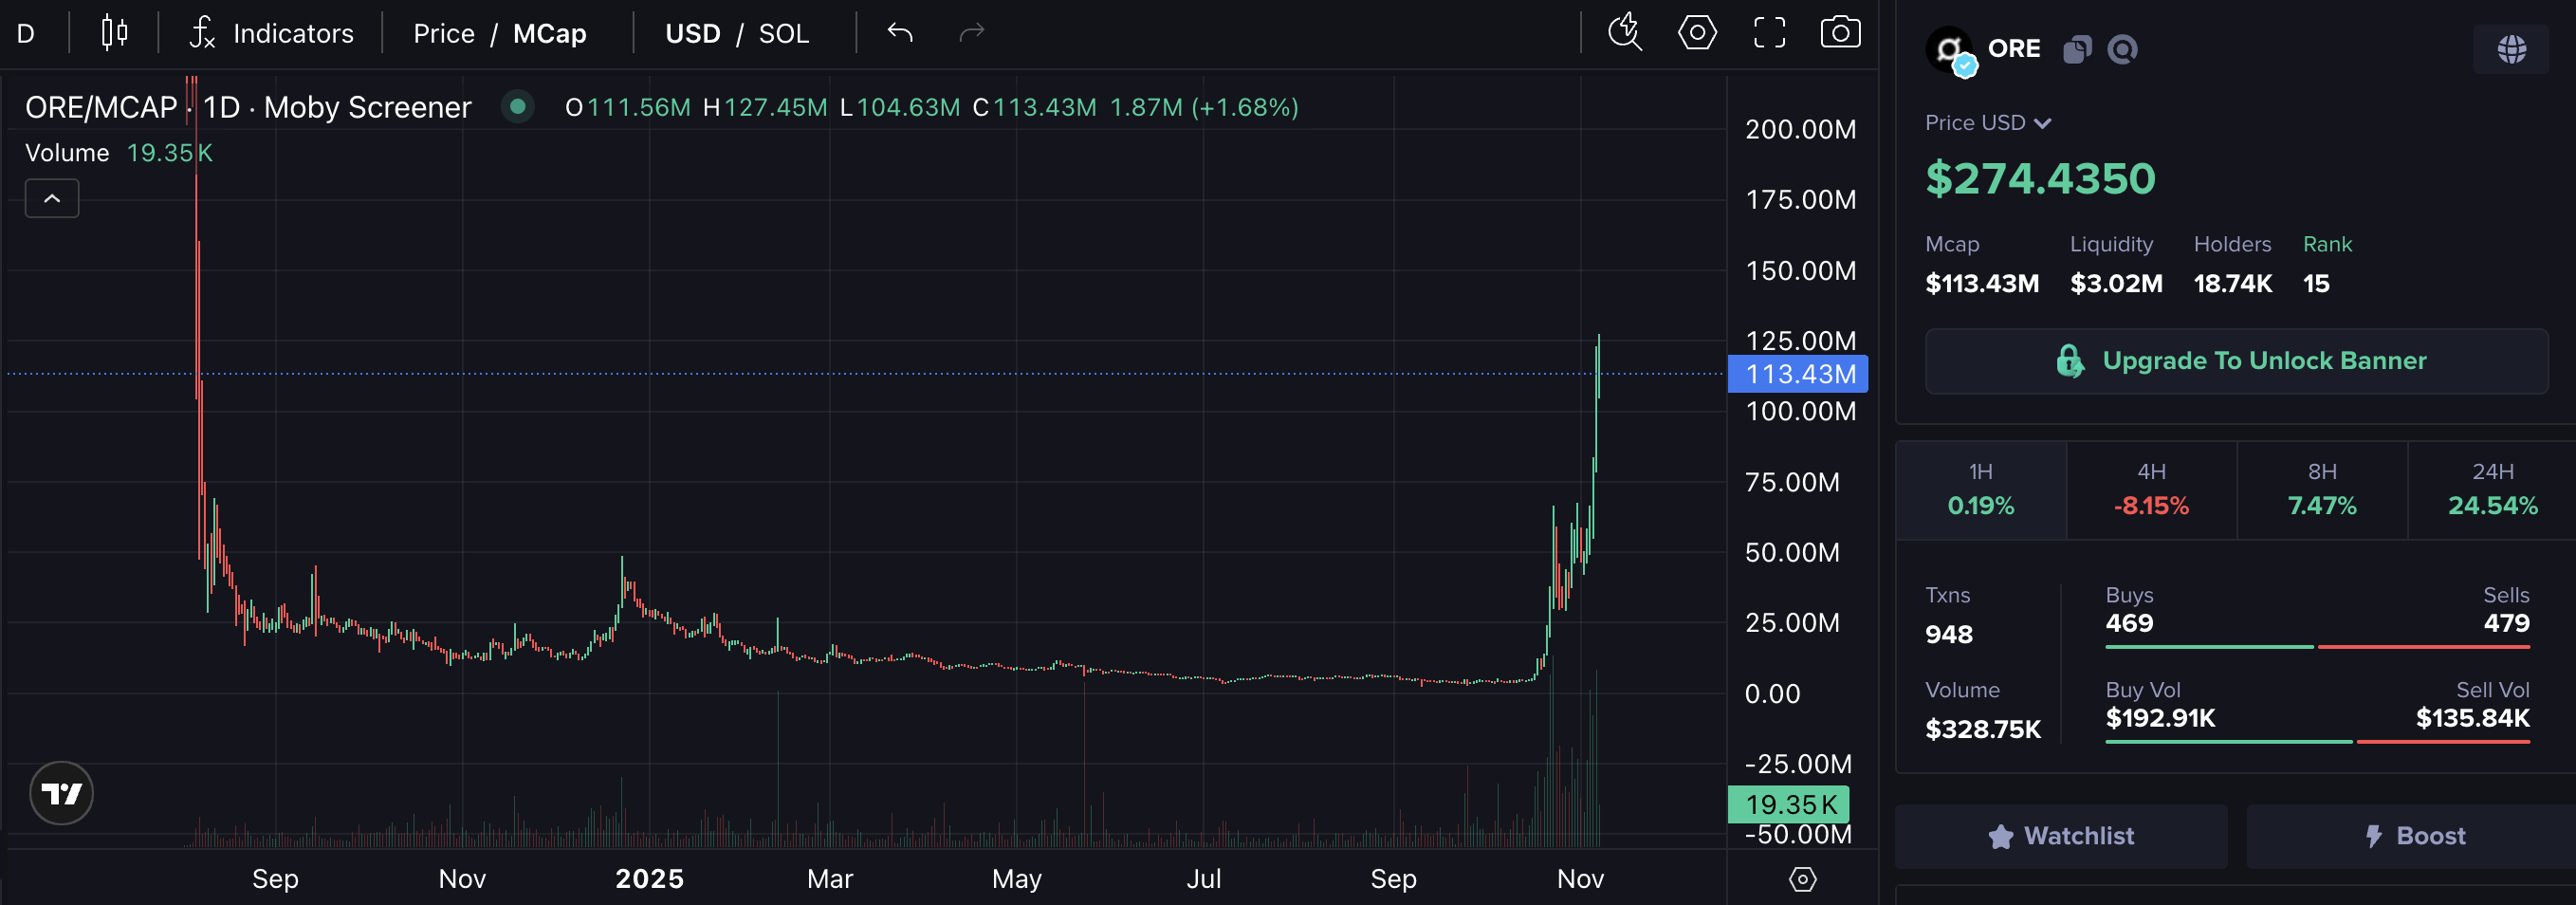Click the undo arrow
2576x905 pixels.
899,32
